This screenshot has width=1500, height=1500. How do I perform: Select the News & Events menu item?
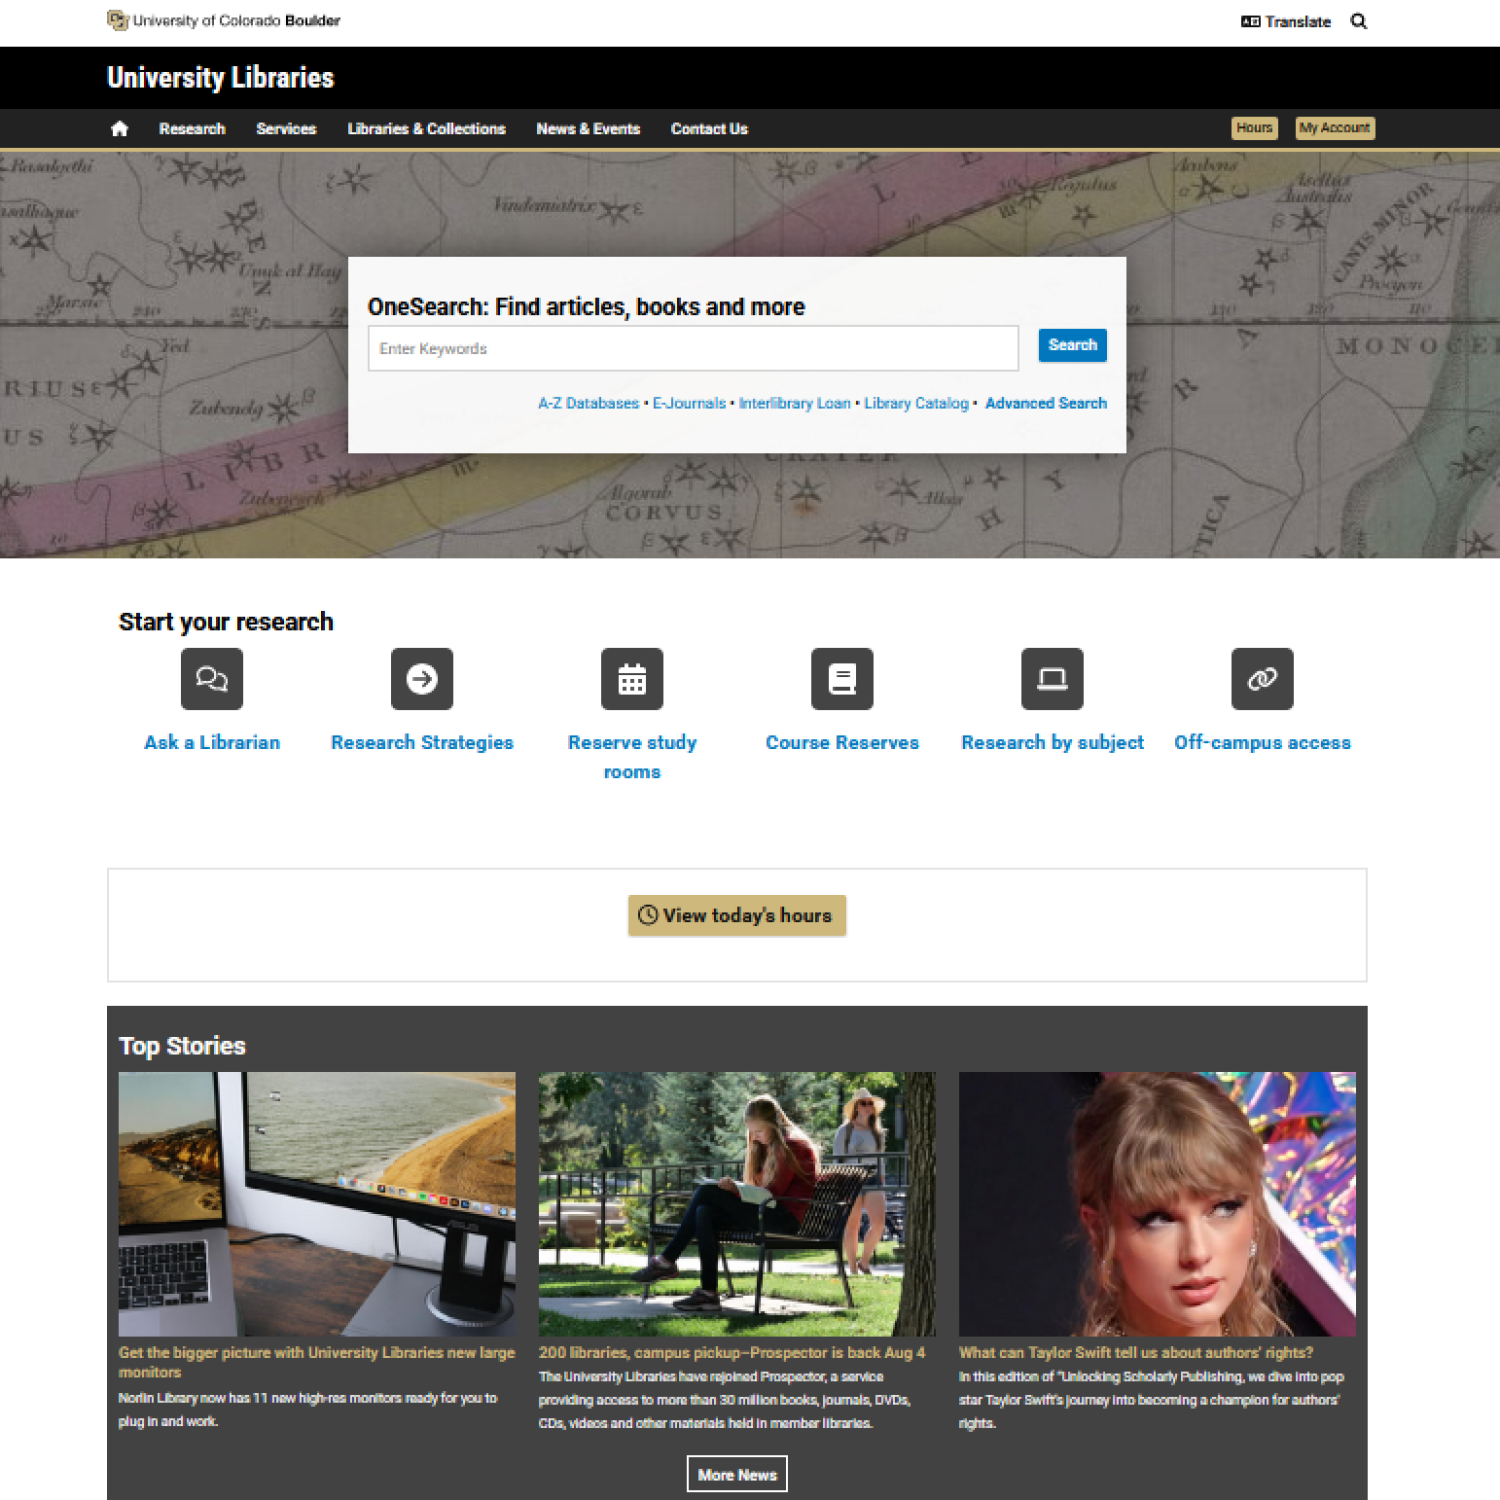click(588, 128)
